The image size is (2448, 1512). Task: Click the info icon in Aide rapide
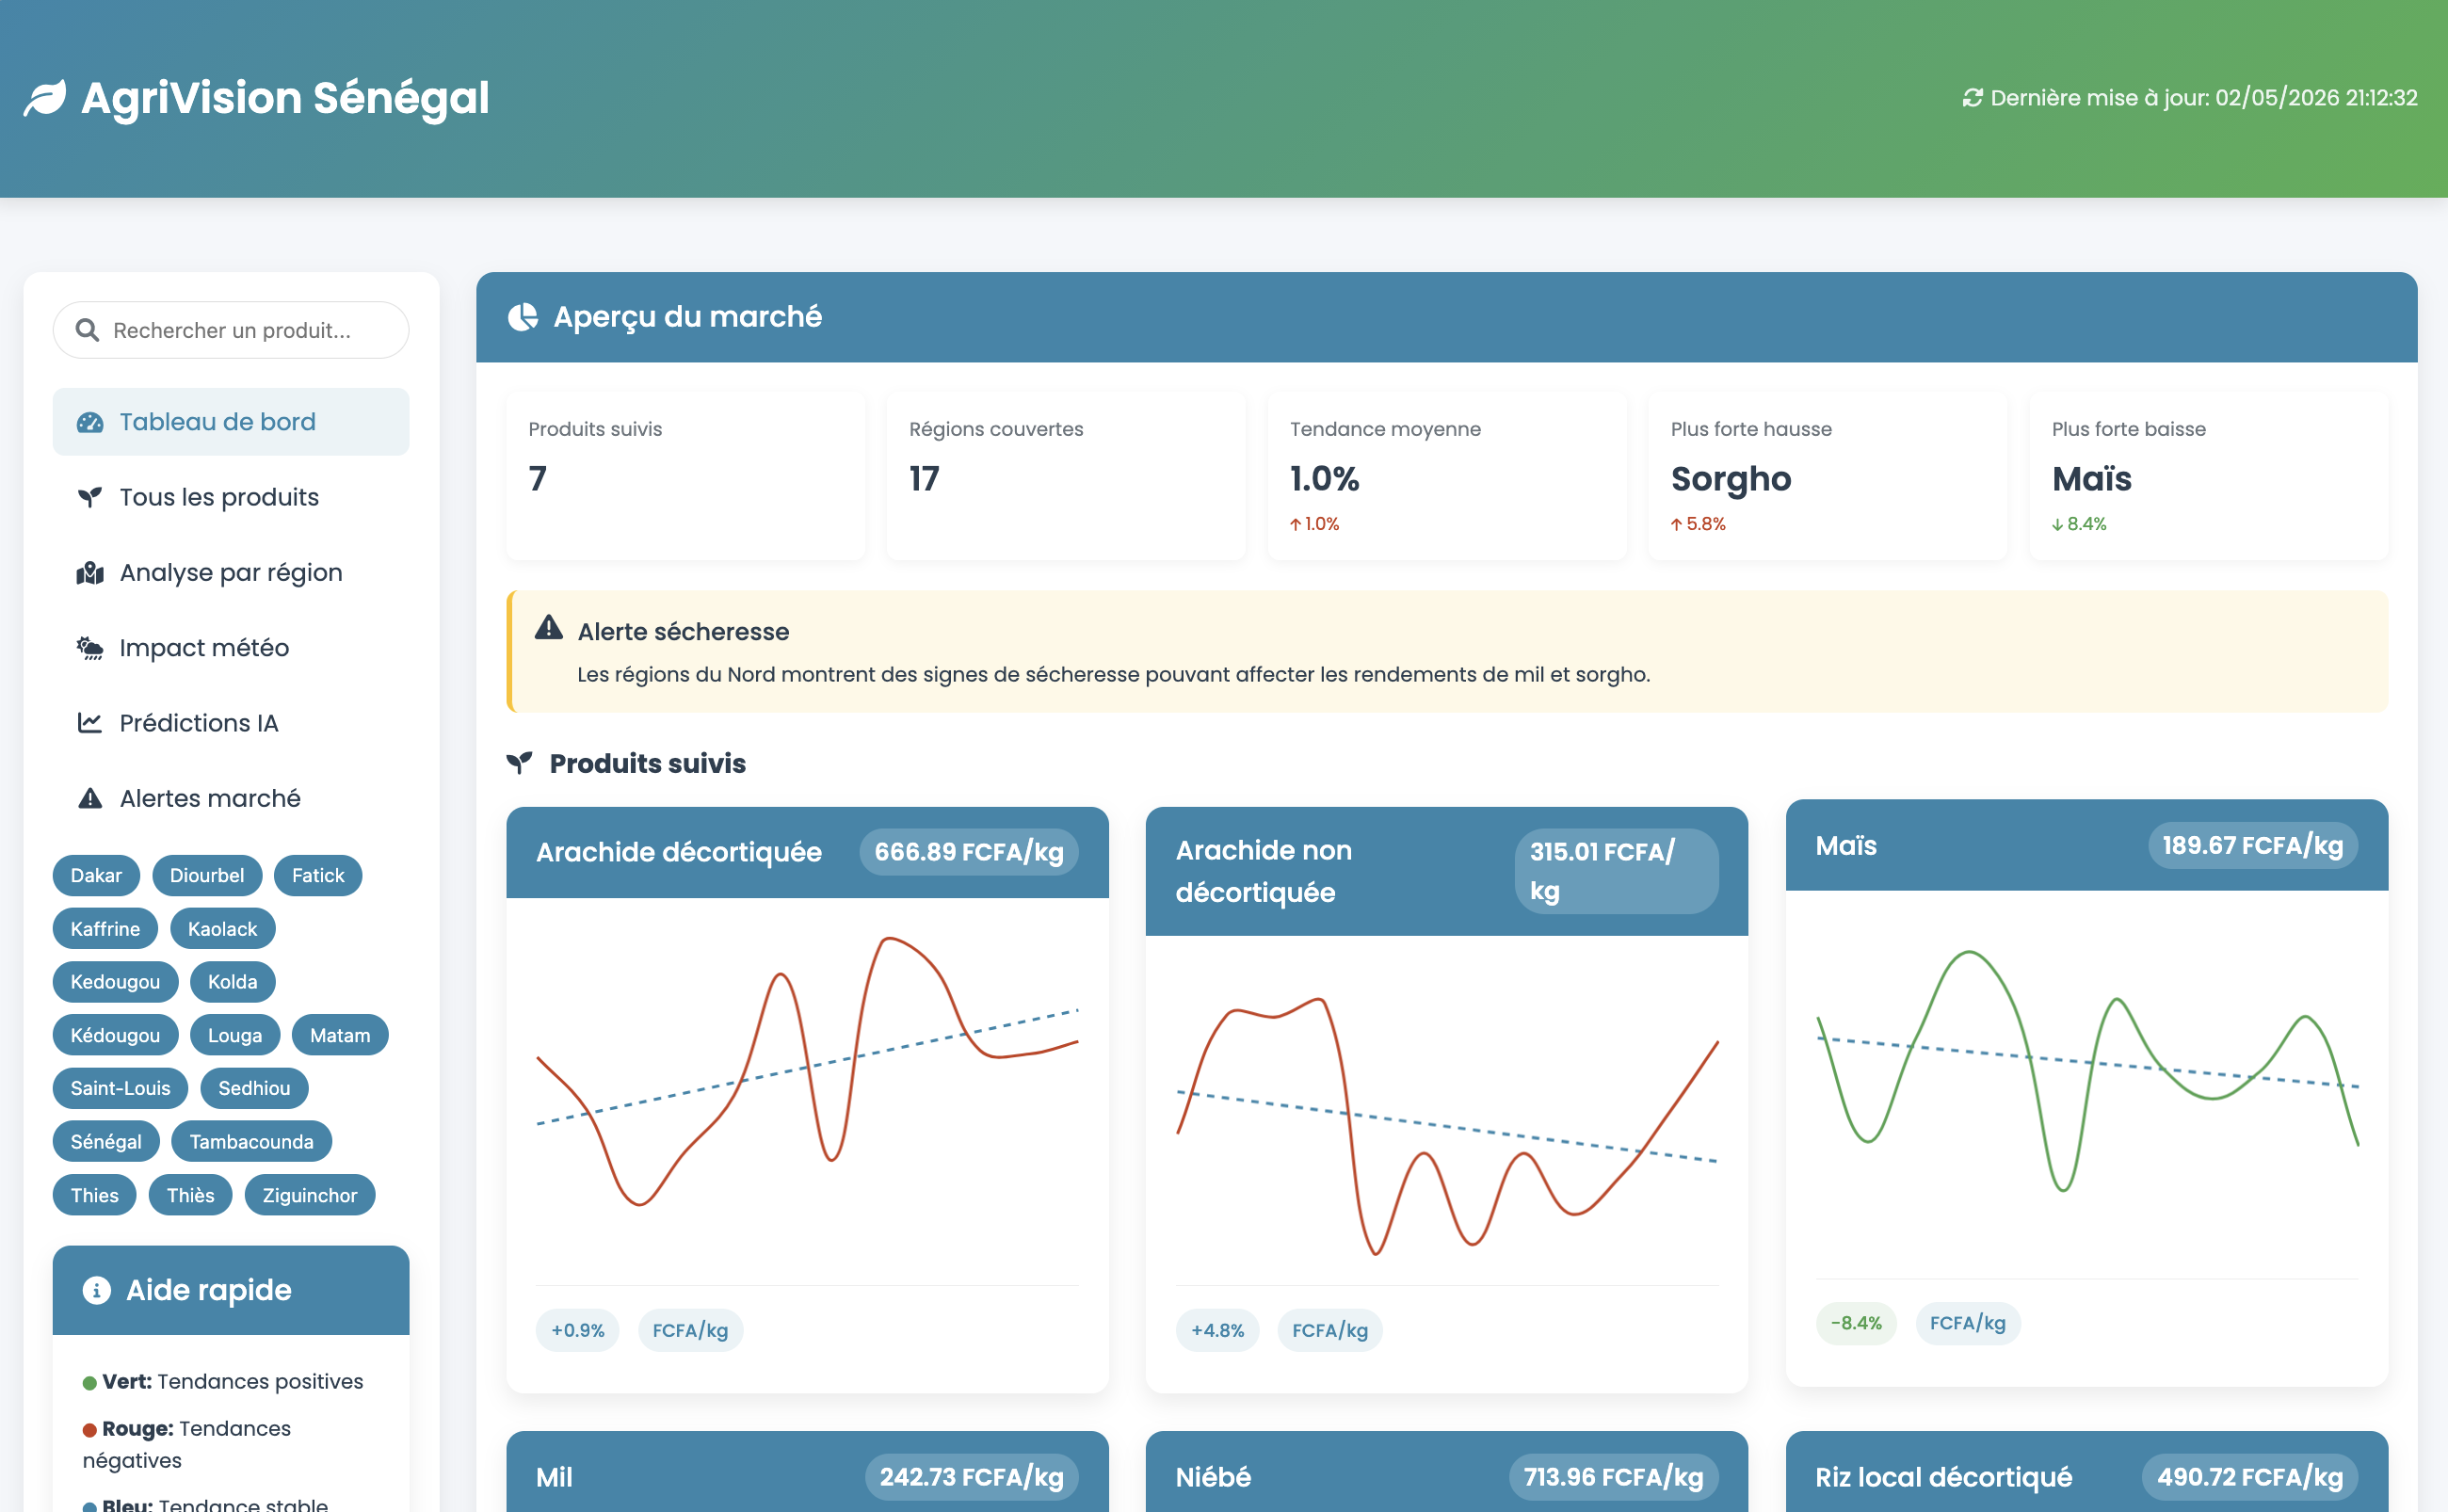pos(96,1290)
